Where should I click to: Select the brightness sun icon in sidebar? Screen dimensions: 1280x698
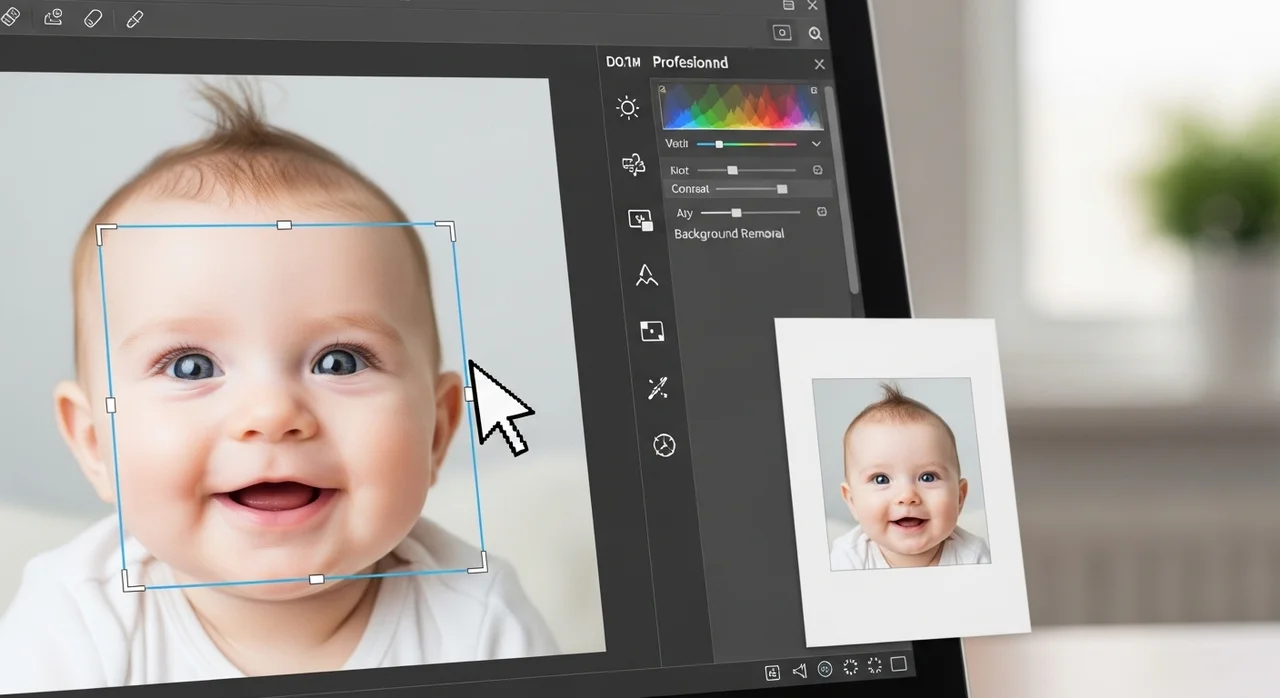pos(628,108)
